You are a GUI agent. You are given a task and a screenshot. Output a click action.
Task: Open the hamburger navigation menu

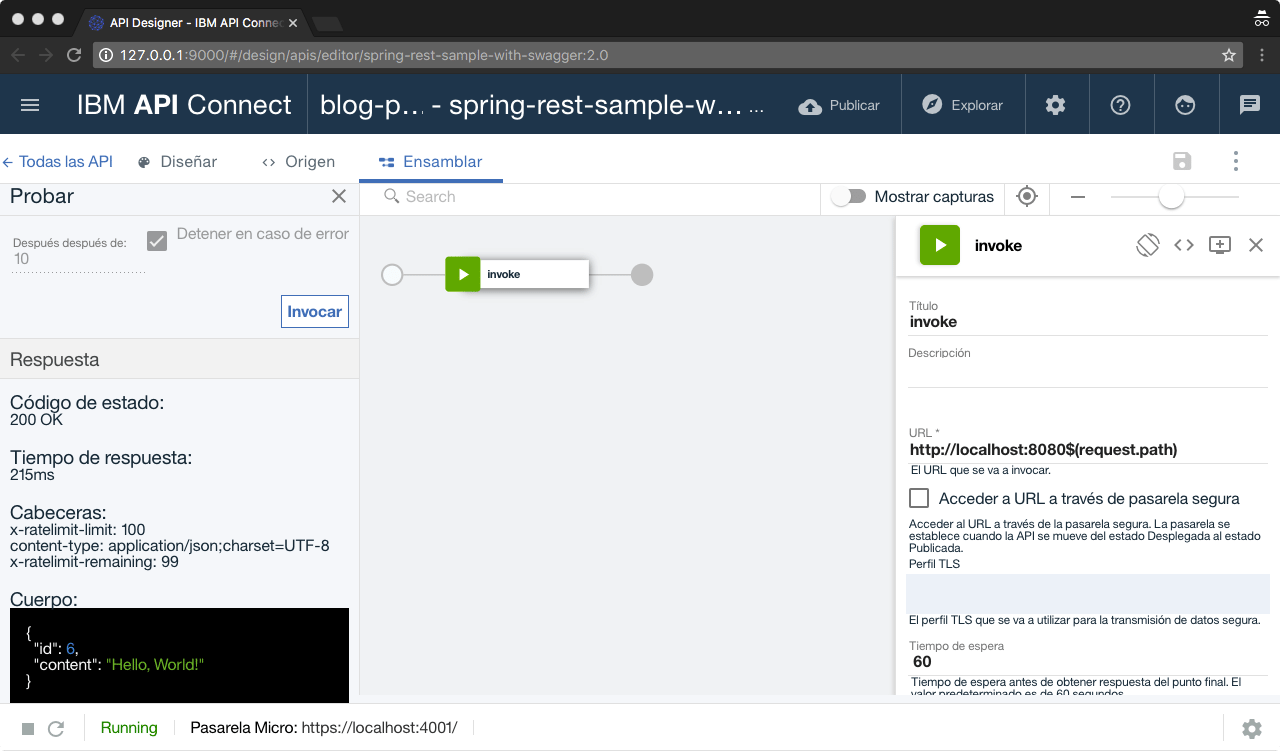[29, 104]
